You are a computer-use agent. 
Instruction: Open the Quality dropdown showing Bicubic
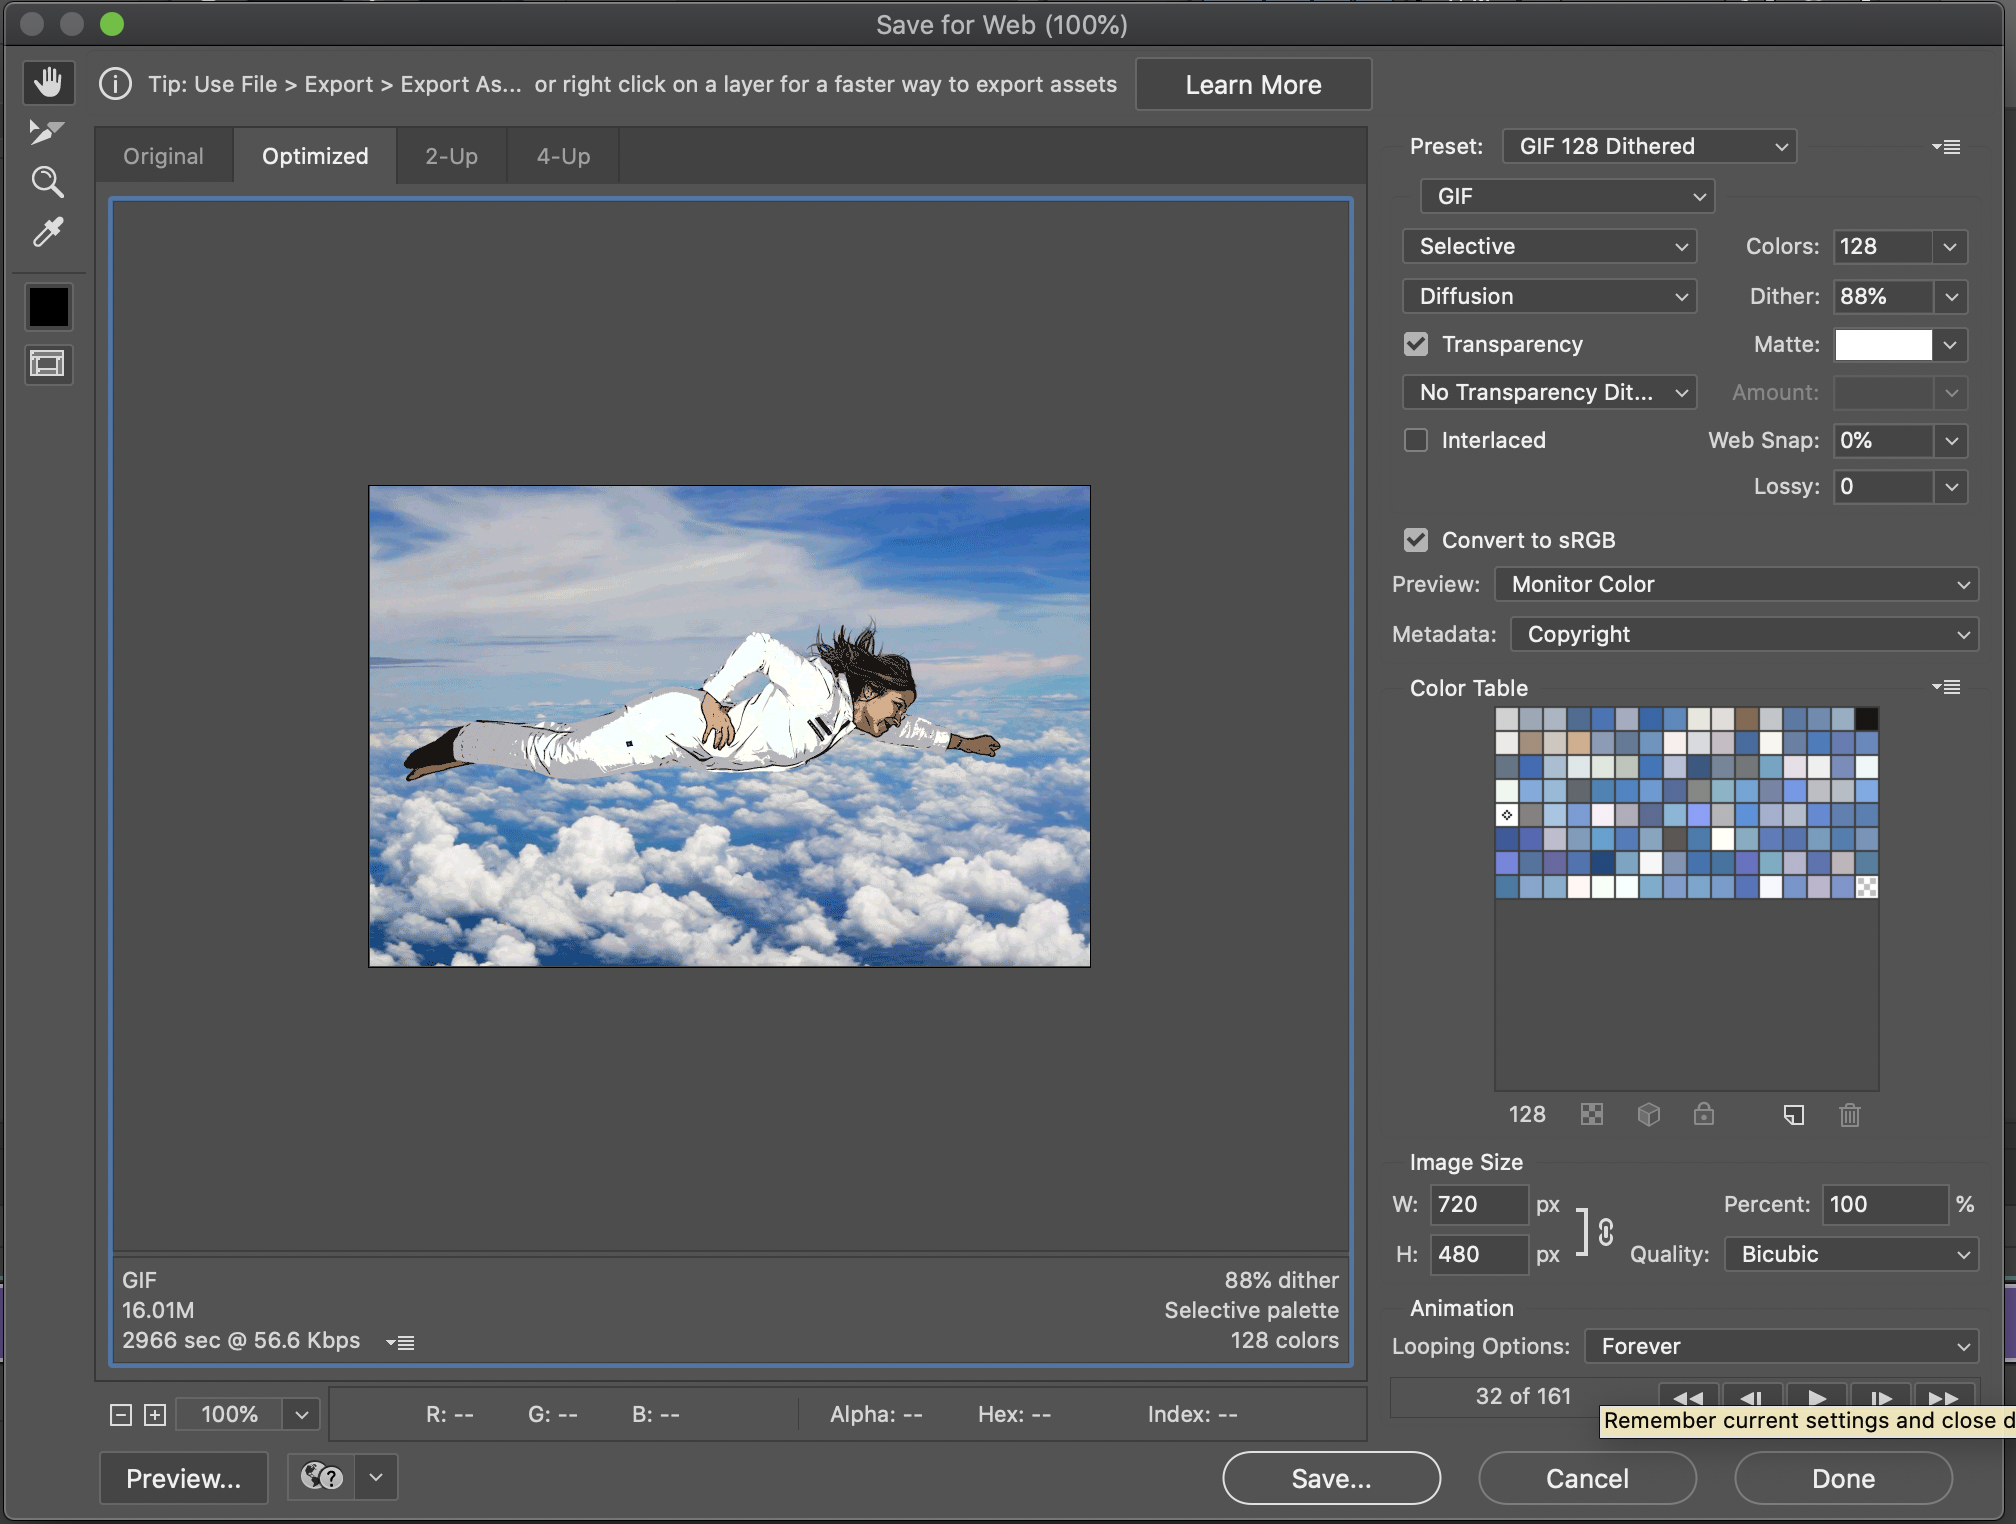pos(1850,1254)
